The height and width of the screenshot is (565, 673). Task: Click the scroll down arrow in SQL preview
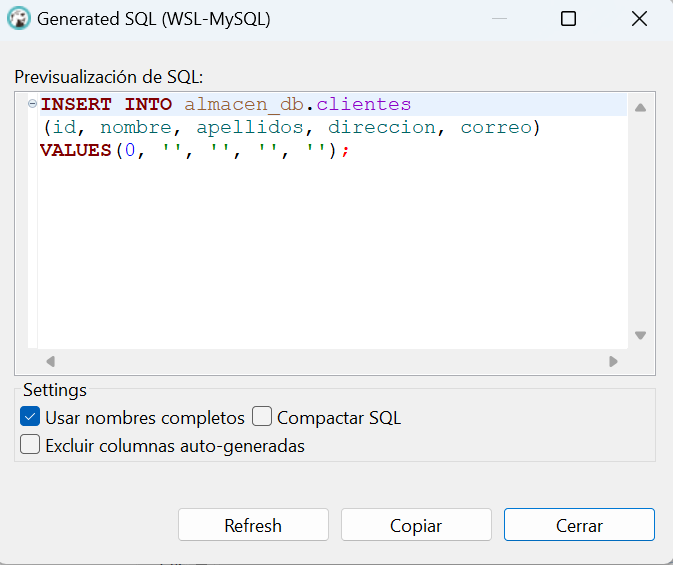pyautogui.click(x=640, y=335)
